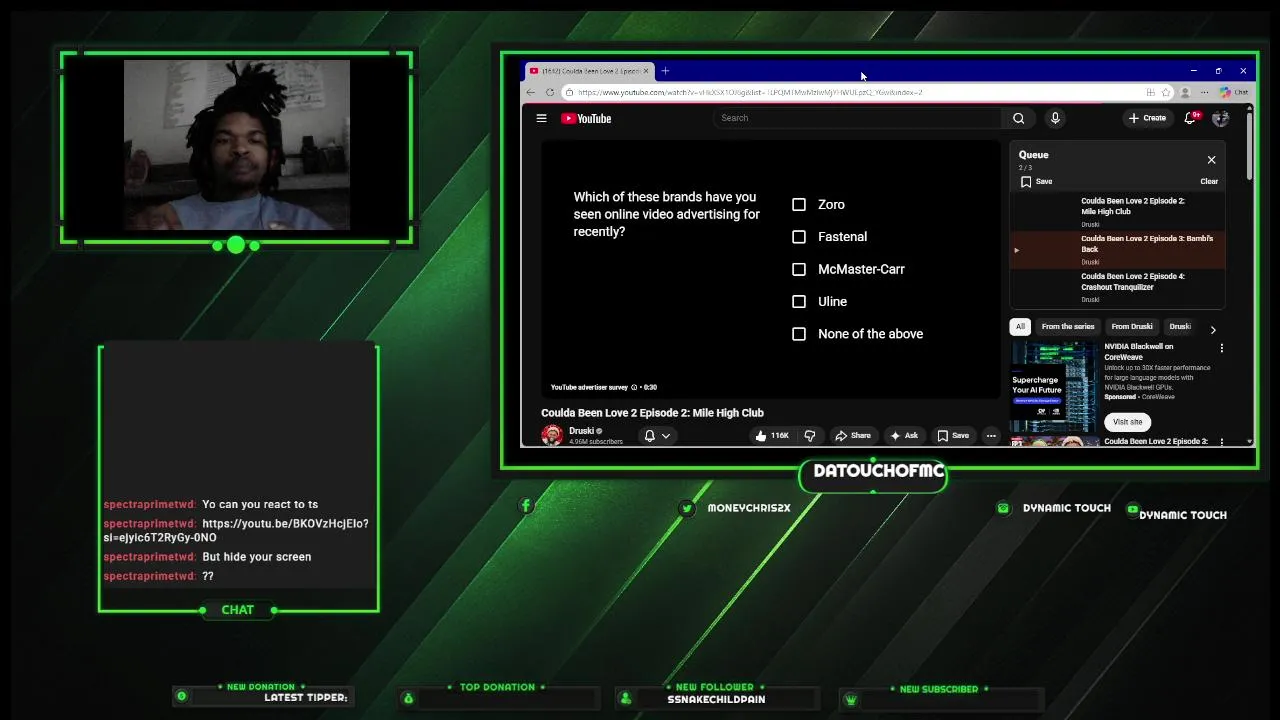
Task: Select From Druski chip
Action: (x=1132, y=327)
